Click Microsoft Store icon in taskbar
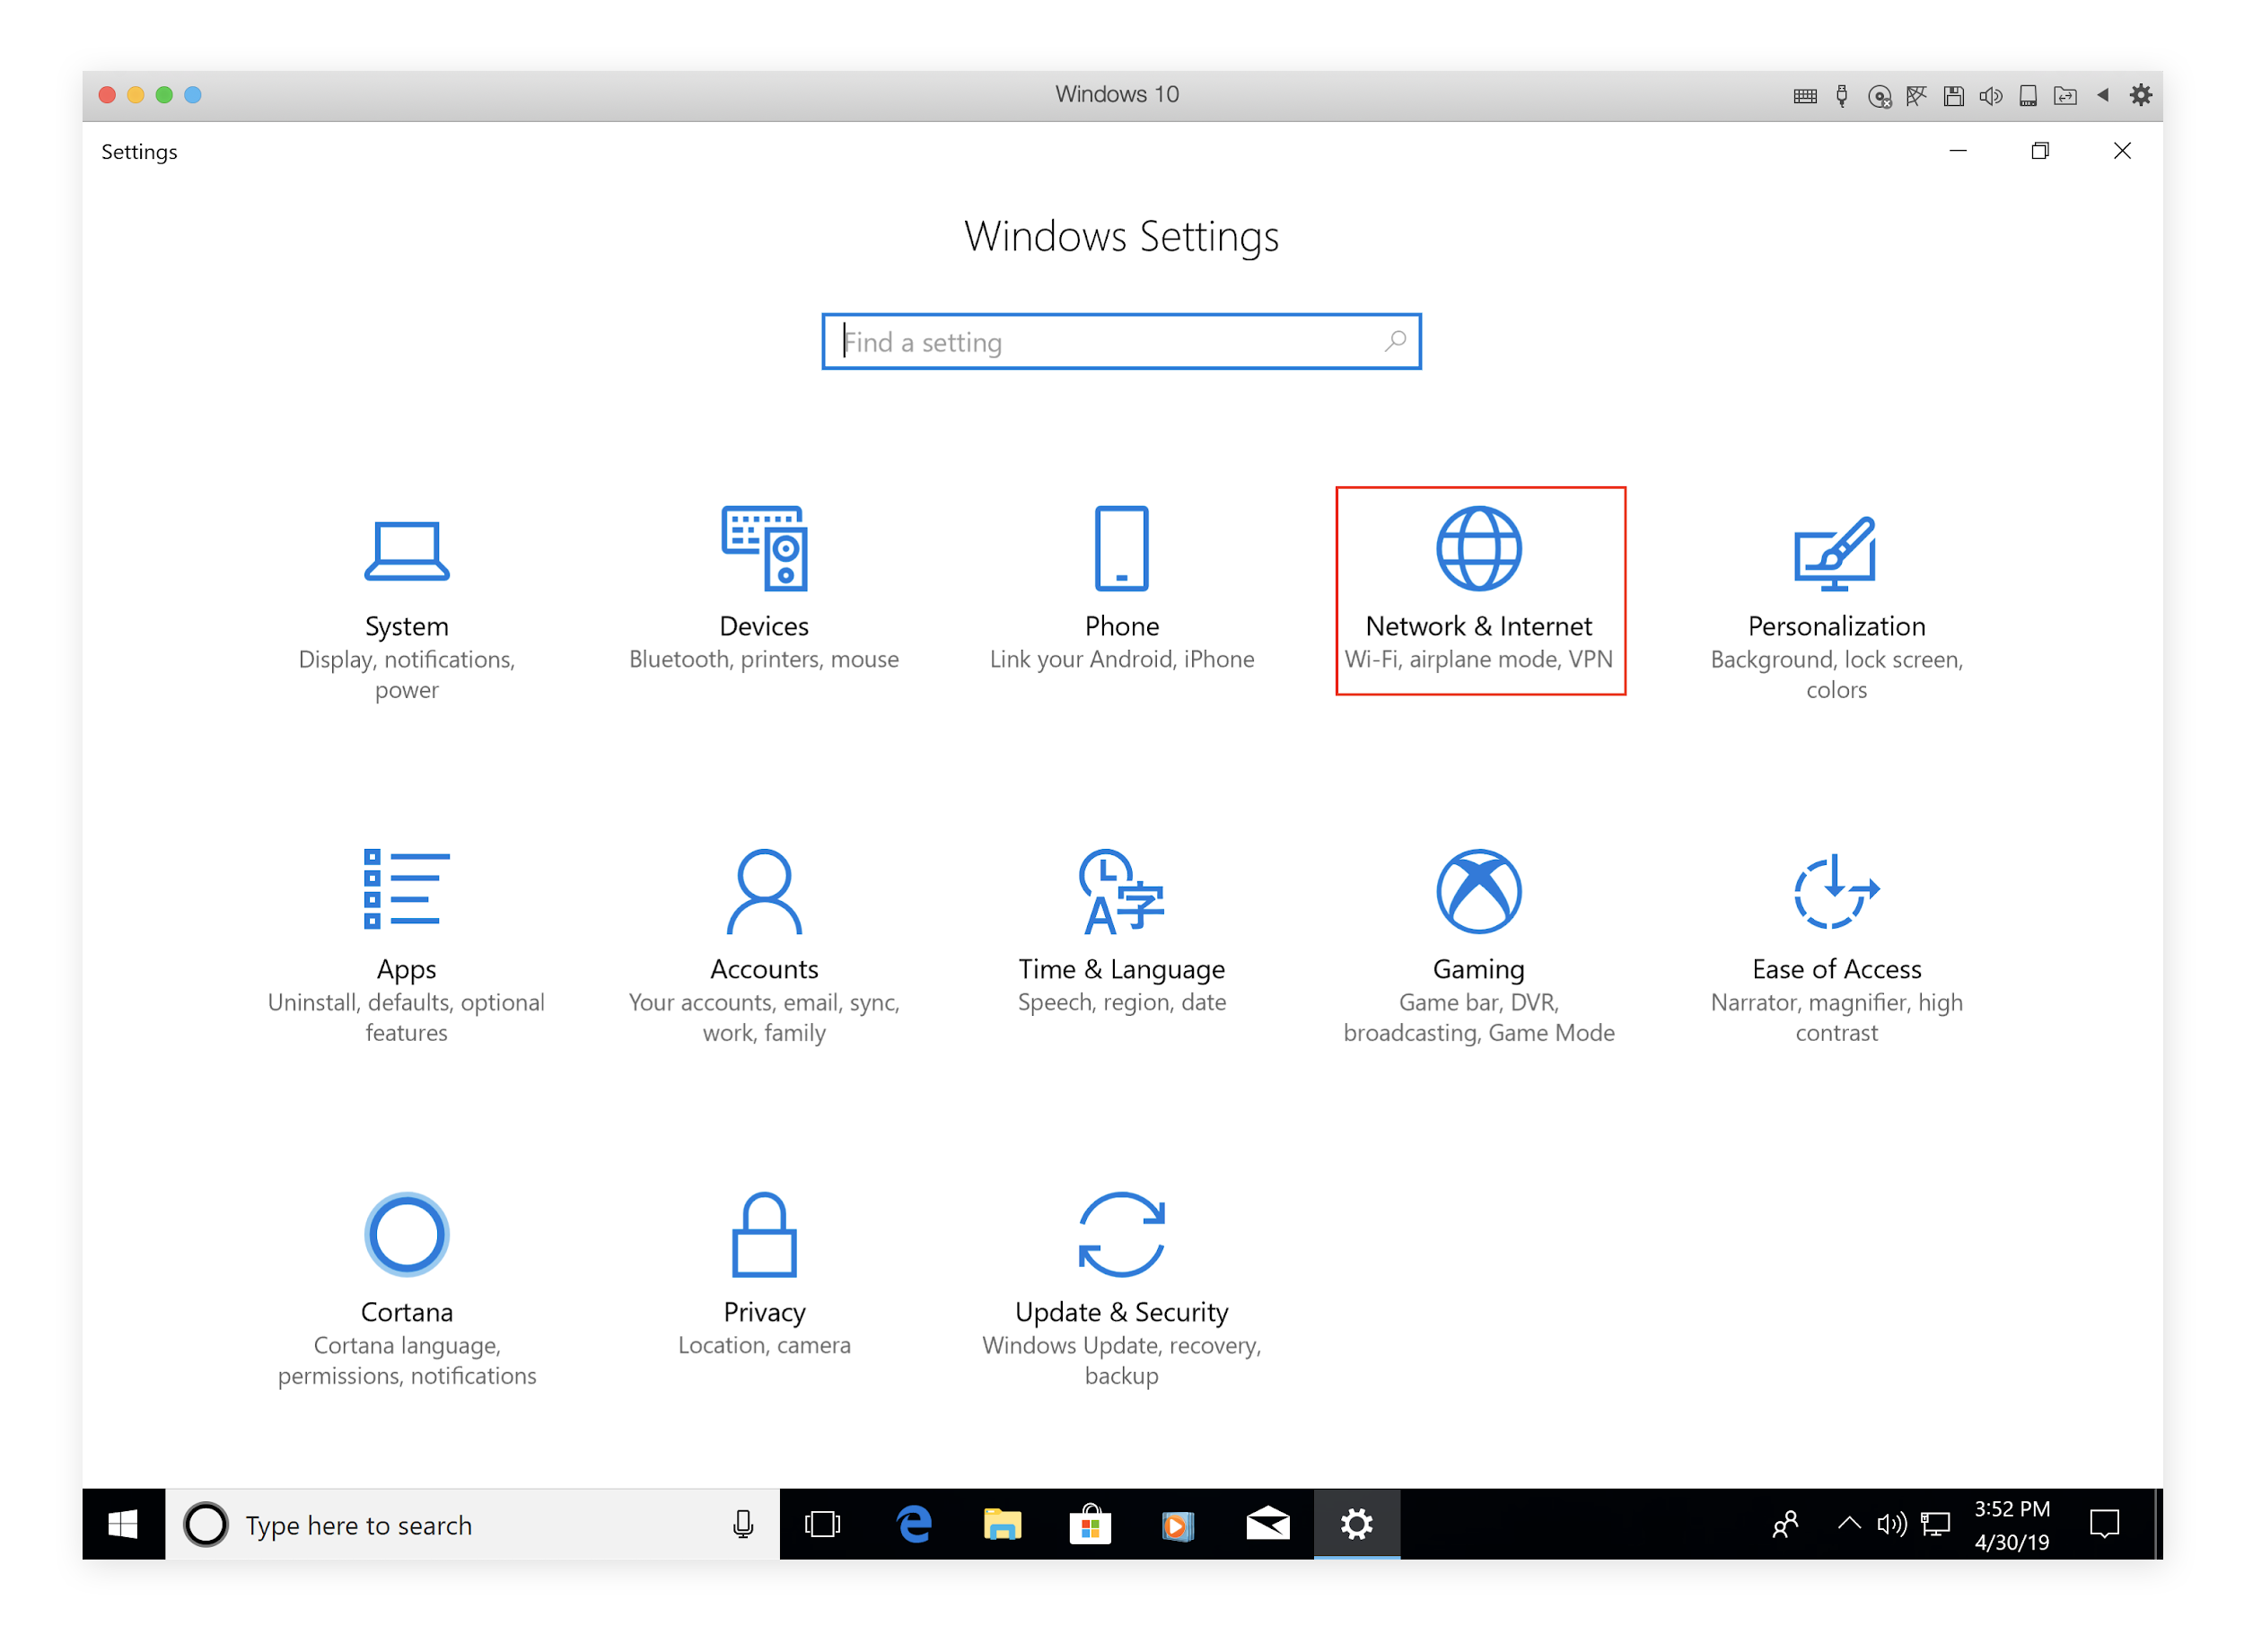 click(x=1083, y=1526)
